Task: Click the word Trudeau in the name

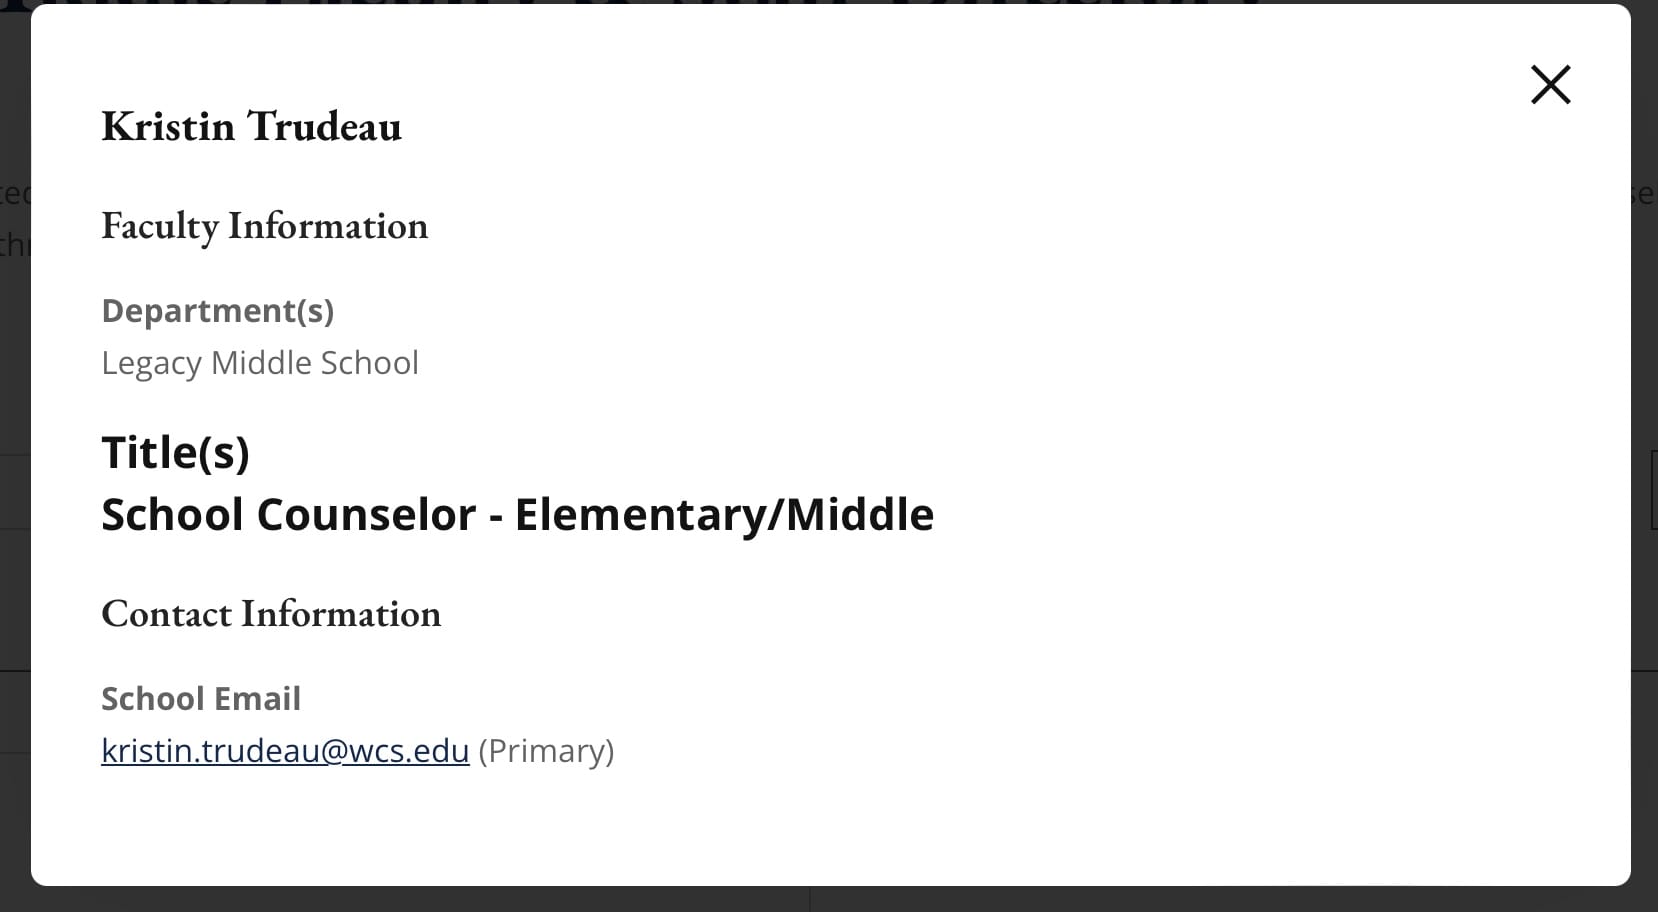Action: [x=324, y=126]
